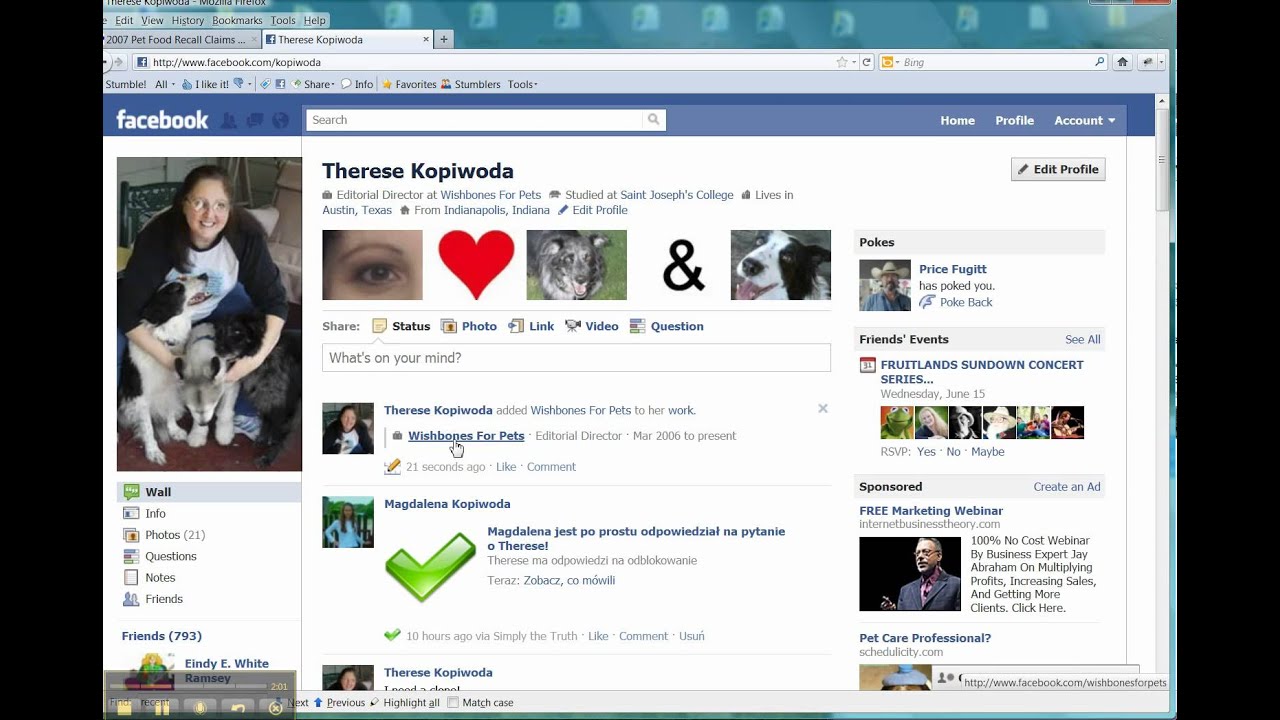Bookmark page with star icon in address bar
The height and width of the screenshot is (720, 1280).
coord(842,62)
